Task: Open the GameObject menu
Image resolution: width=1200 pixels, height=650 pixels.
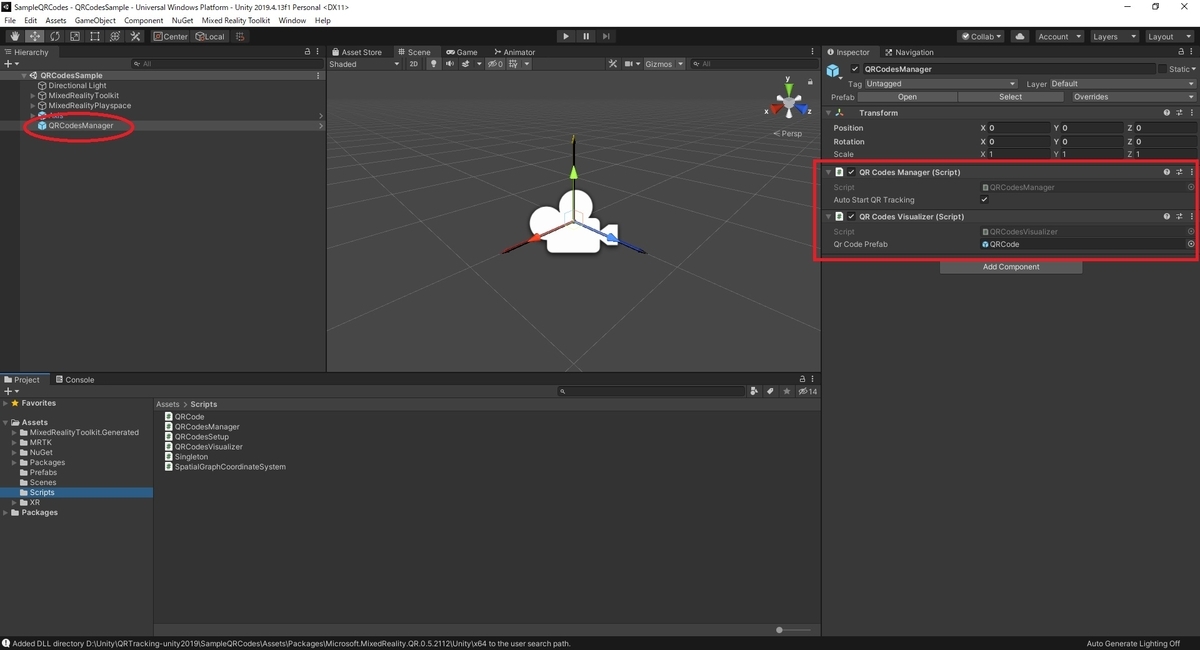Action: (x=95, y=20)
